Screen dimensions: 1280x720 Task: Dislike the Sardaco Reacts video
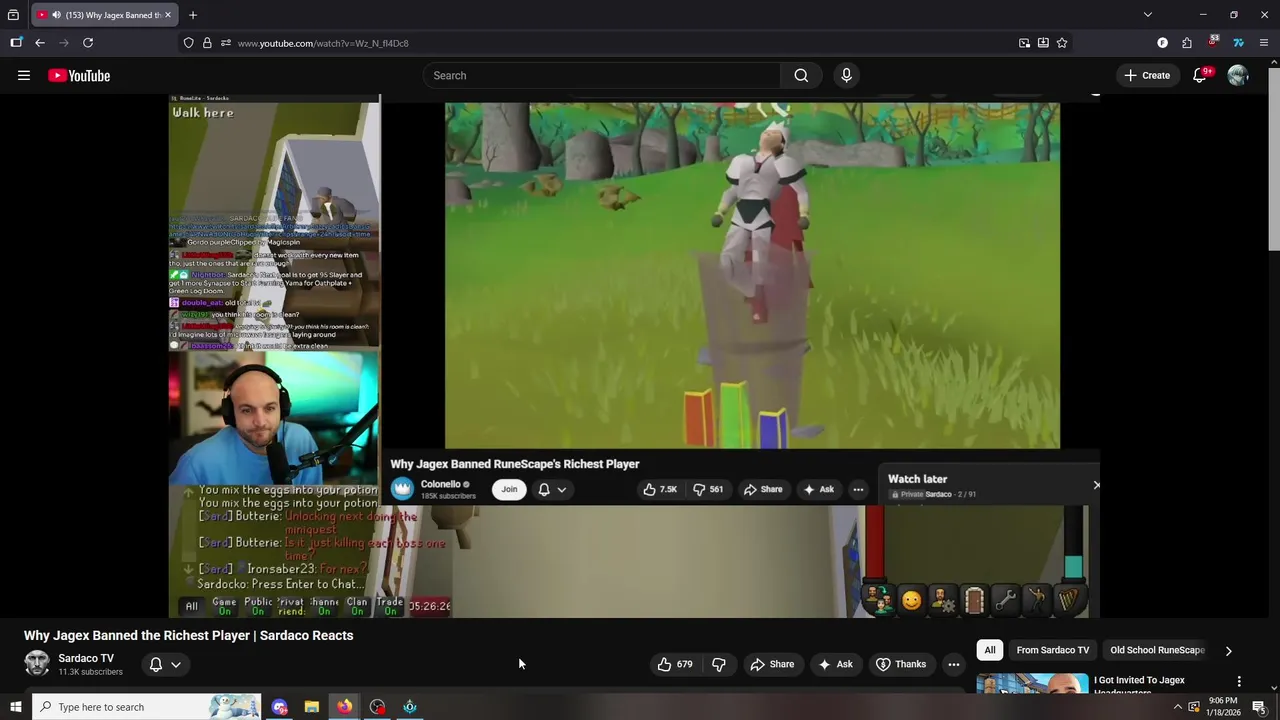click(718, 664)
